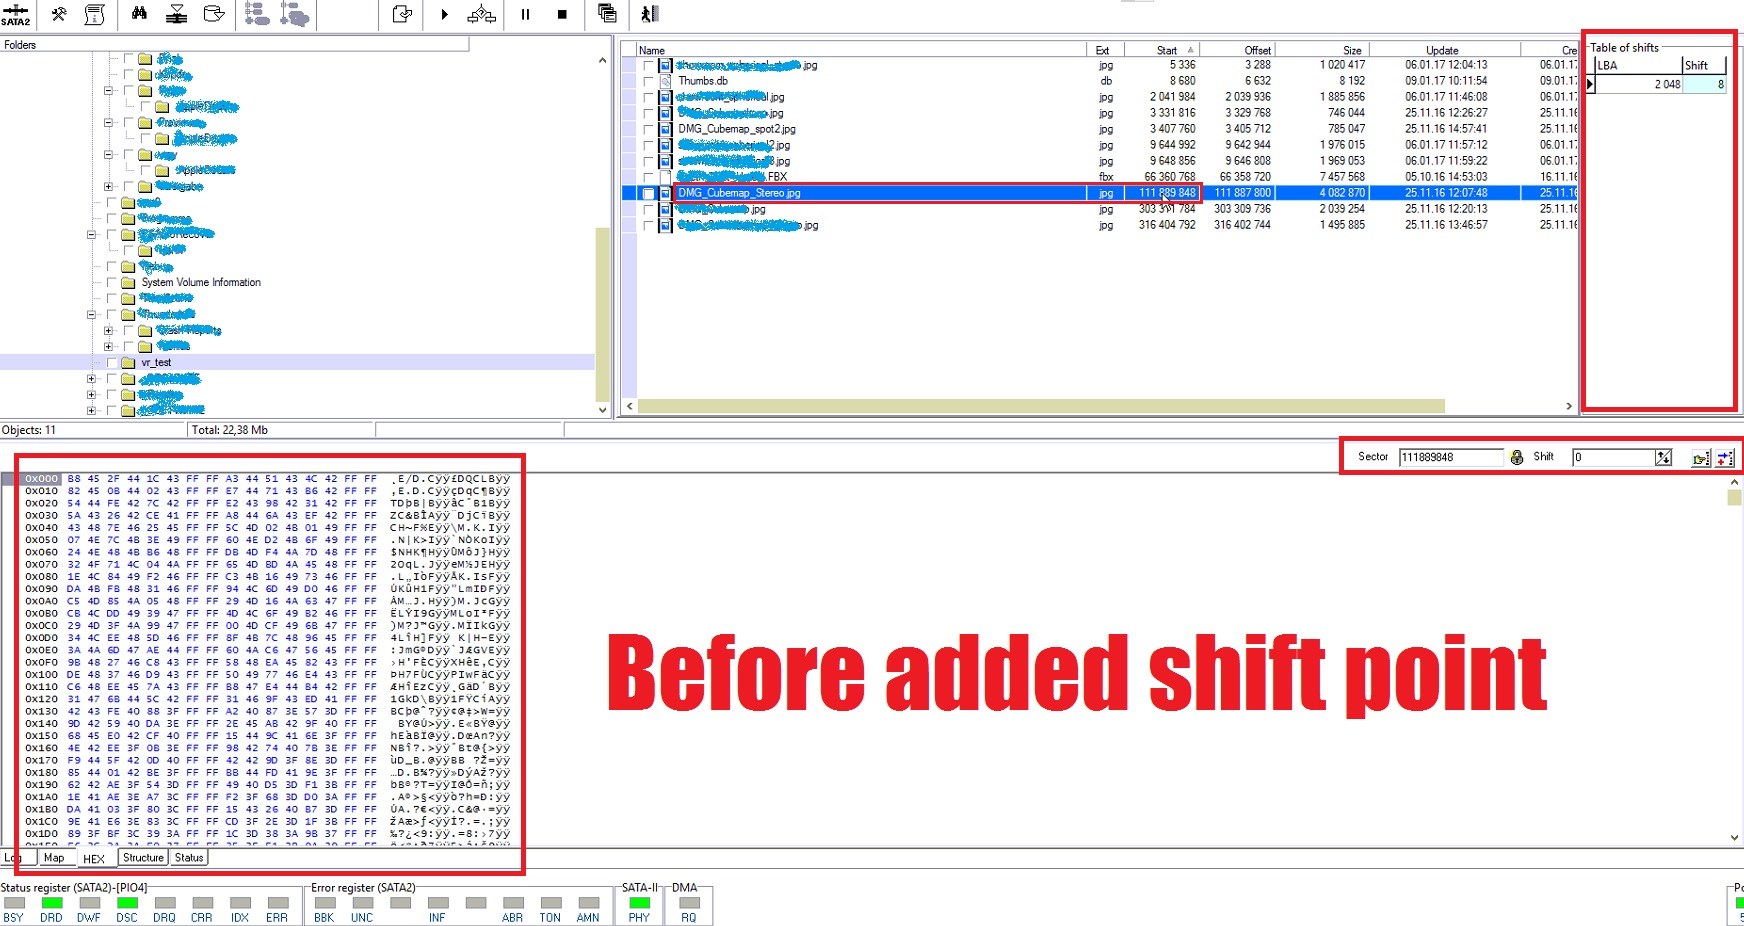
Task: Click the binoculars search icon
Action: (139, 14)
